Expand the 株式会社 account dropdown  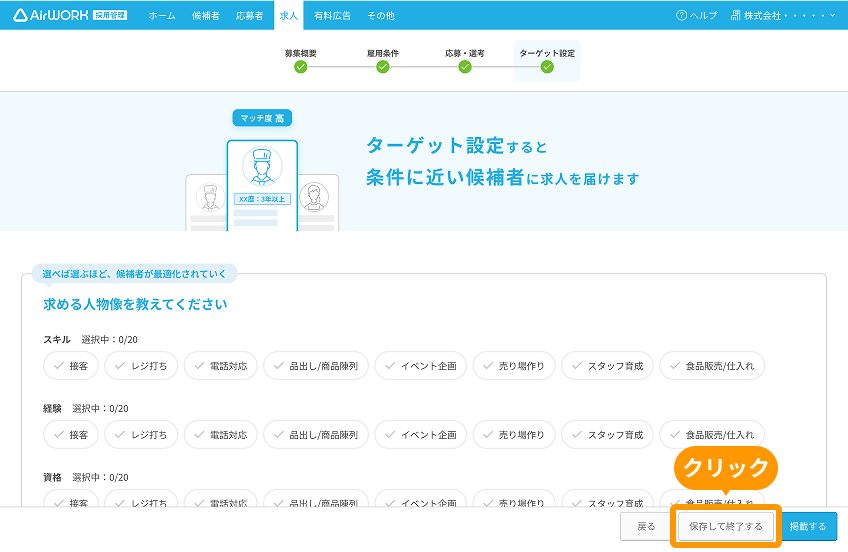783,15
